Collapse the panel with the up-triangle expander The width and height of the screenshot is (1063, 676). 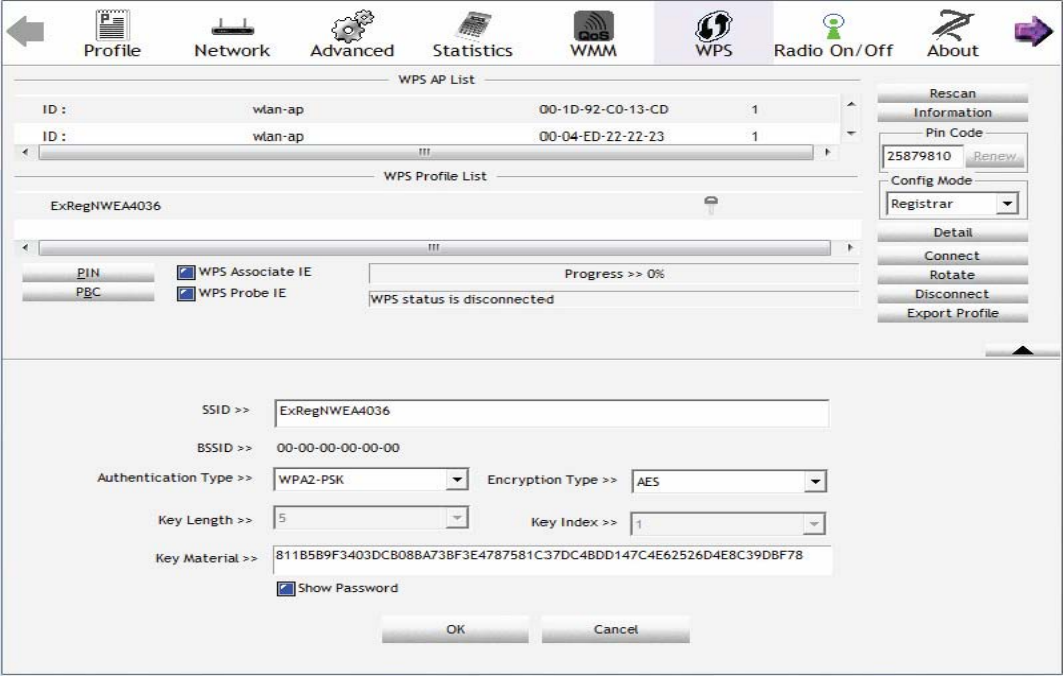click(x=1022, y=350)
